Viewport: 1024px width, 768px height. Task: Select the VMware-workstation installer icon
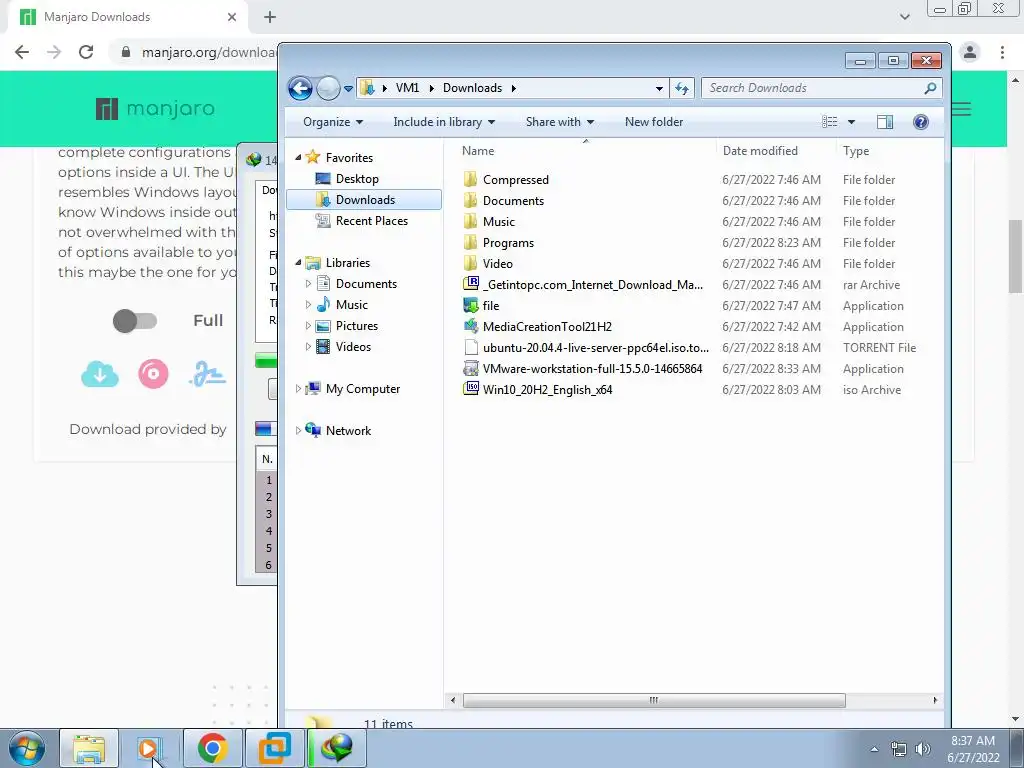tap(470, 368)
